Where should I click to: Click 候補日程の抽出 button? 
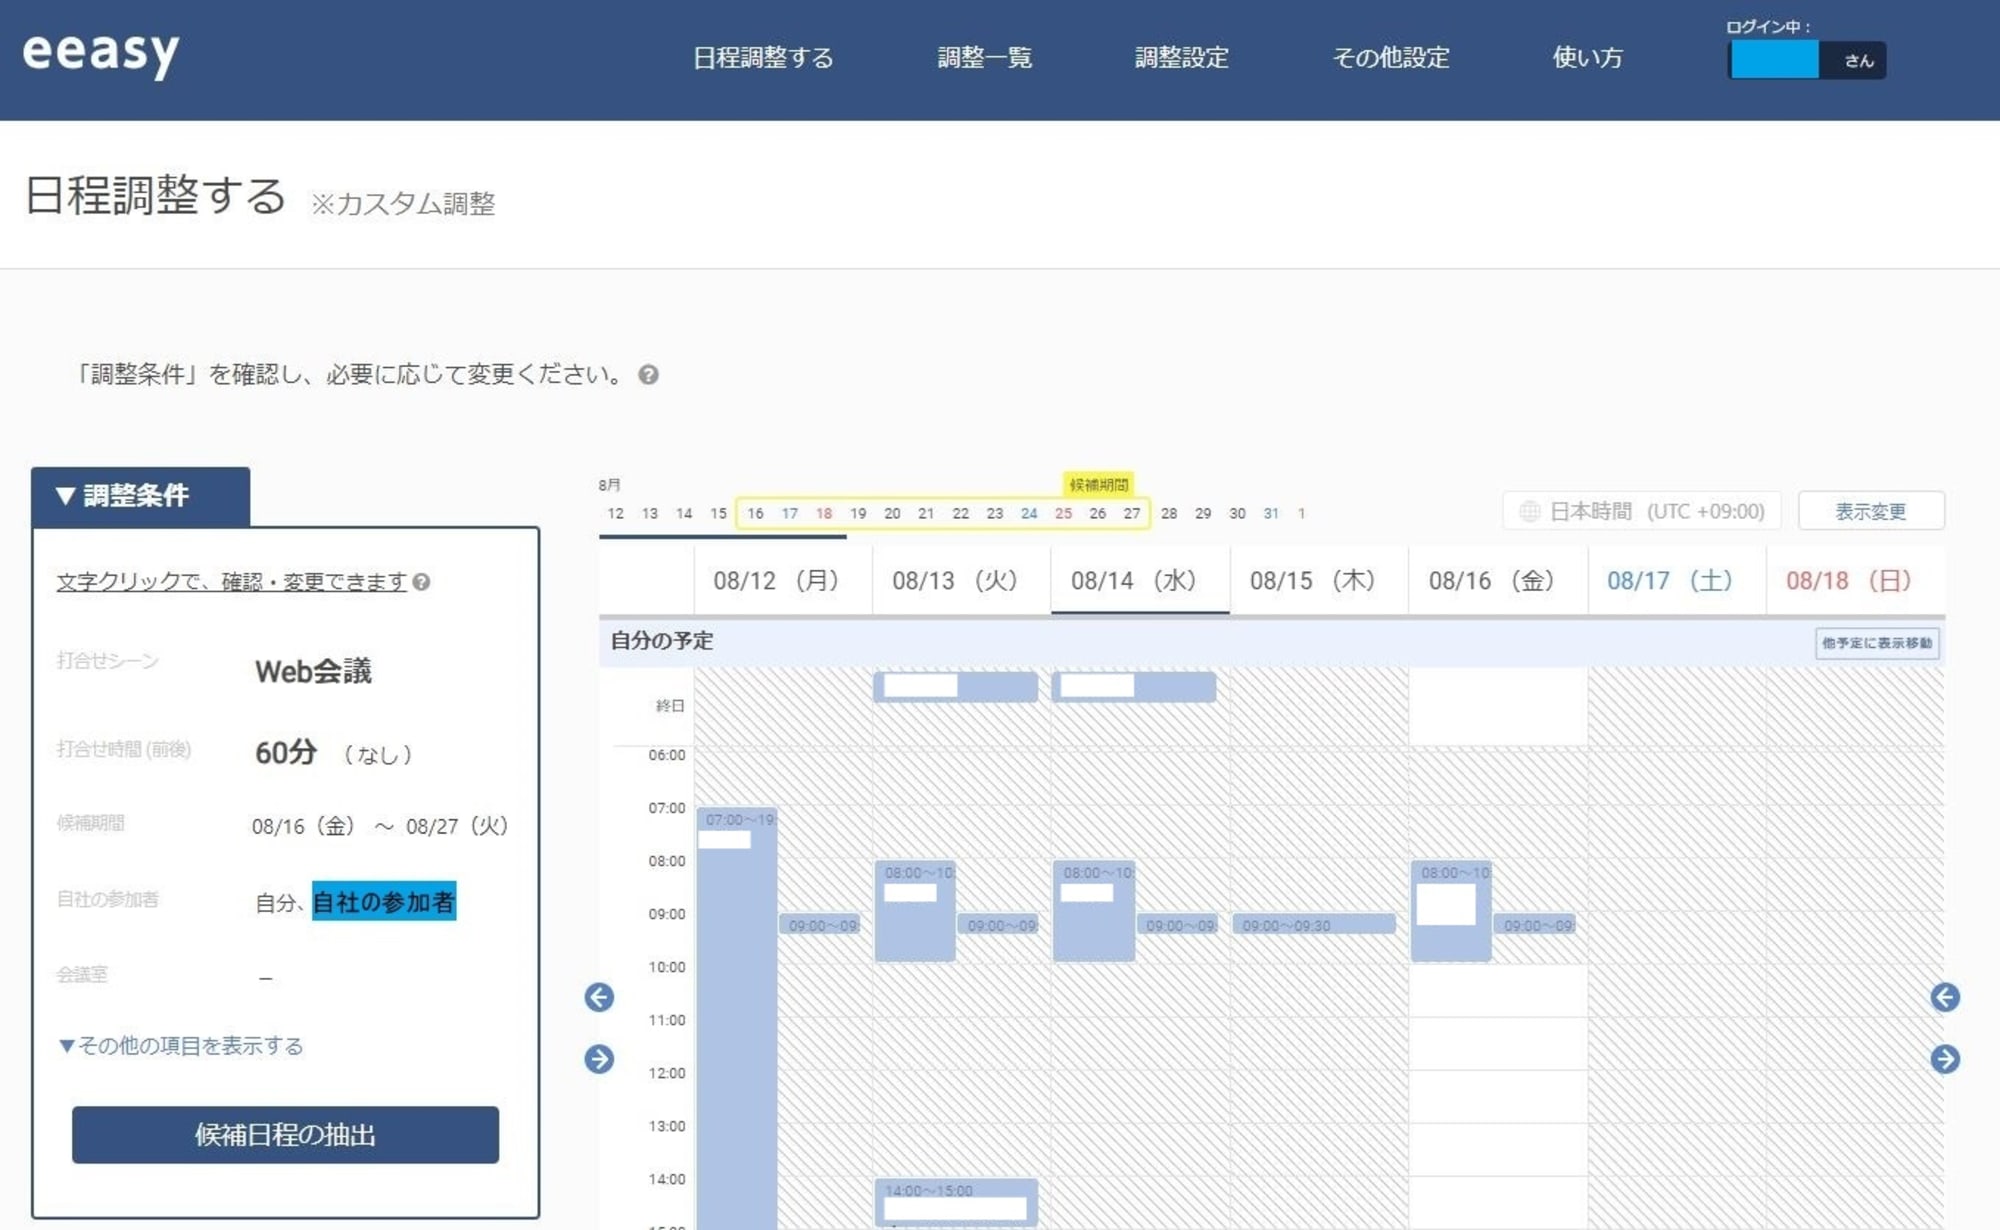(285, 1135)
